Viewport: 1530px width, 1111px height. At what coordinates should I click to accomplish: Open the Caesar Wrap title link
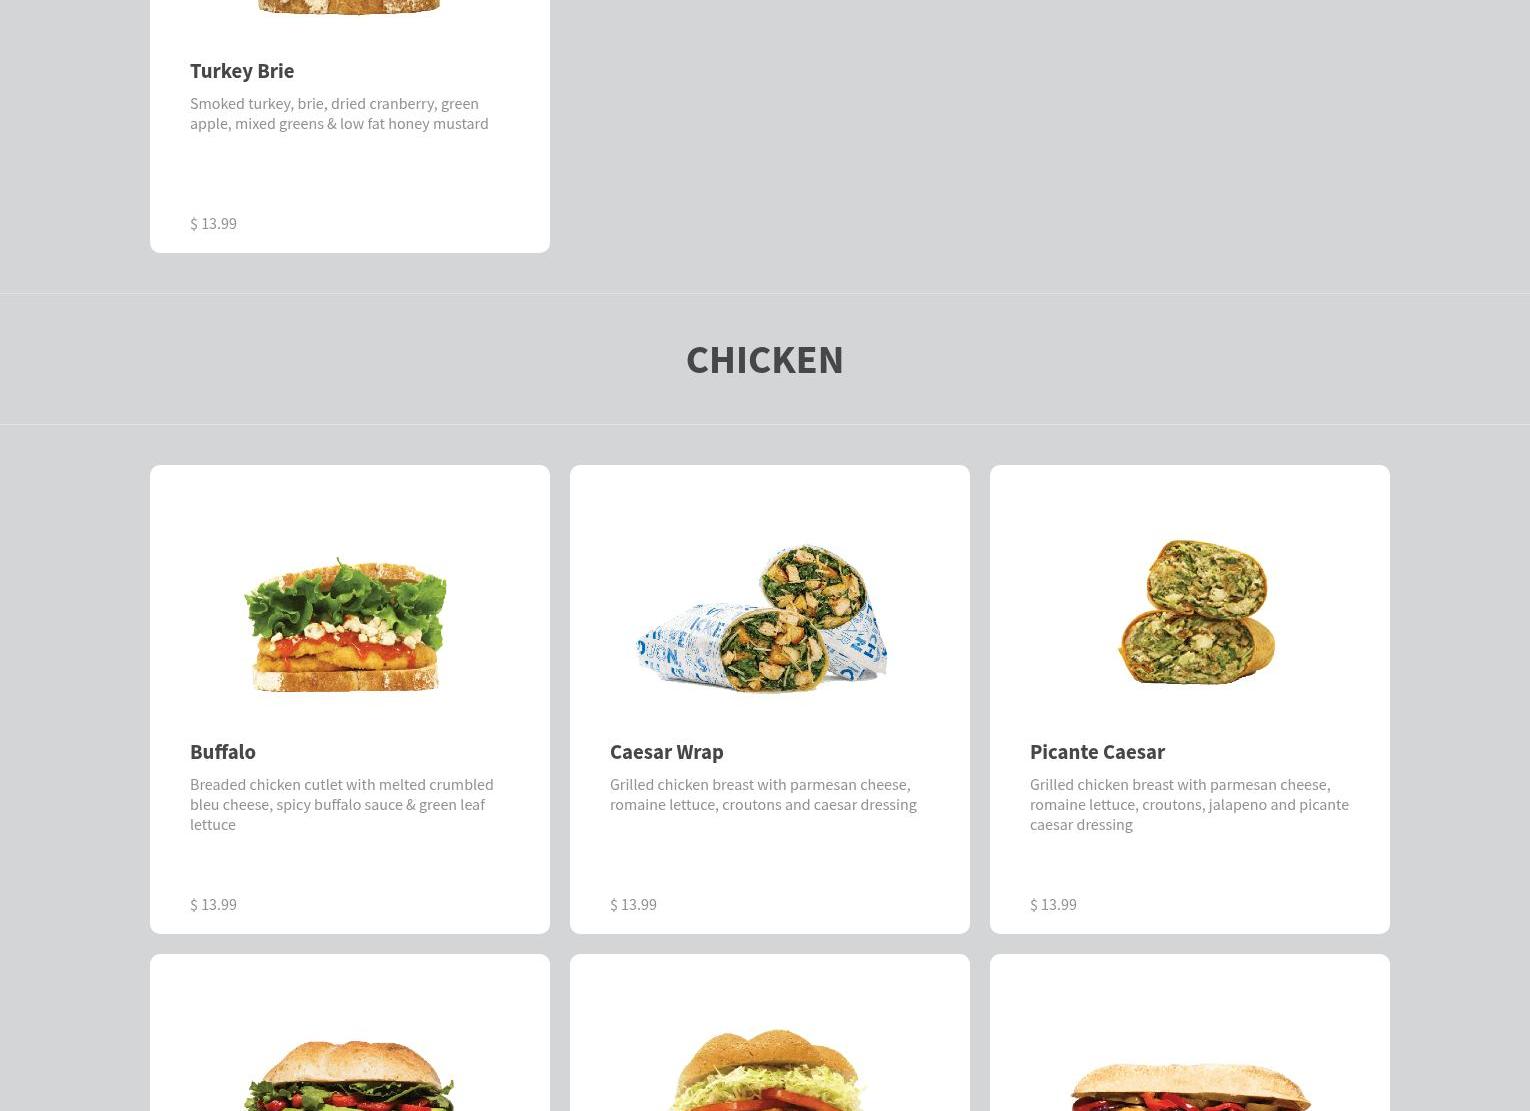[667, 751]
